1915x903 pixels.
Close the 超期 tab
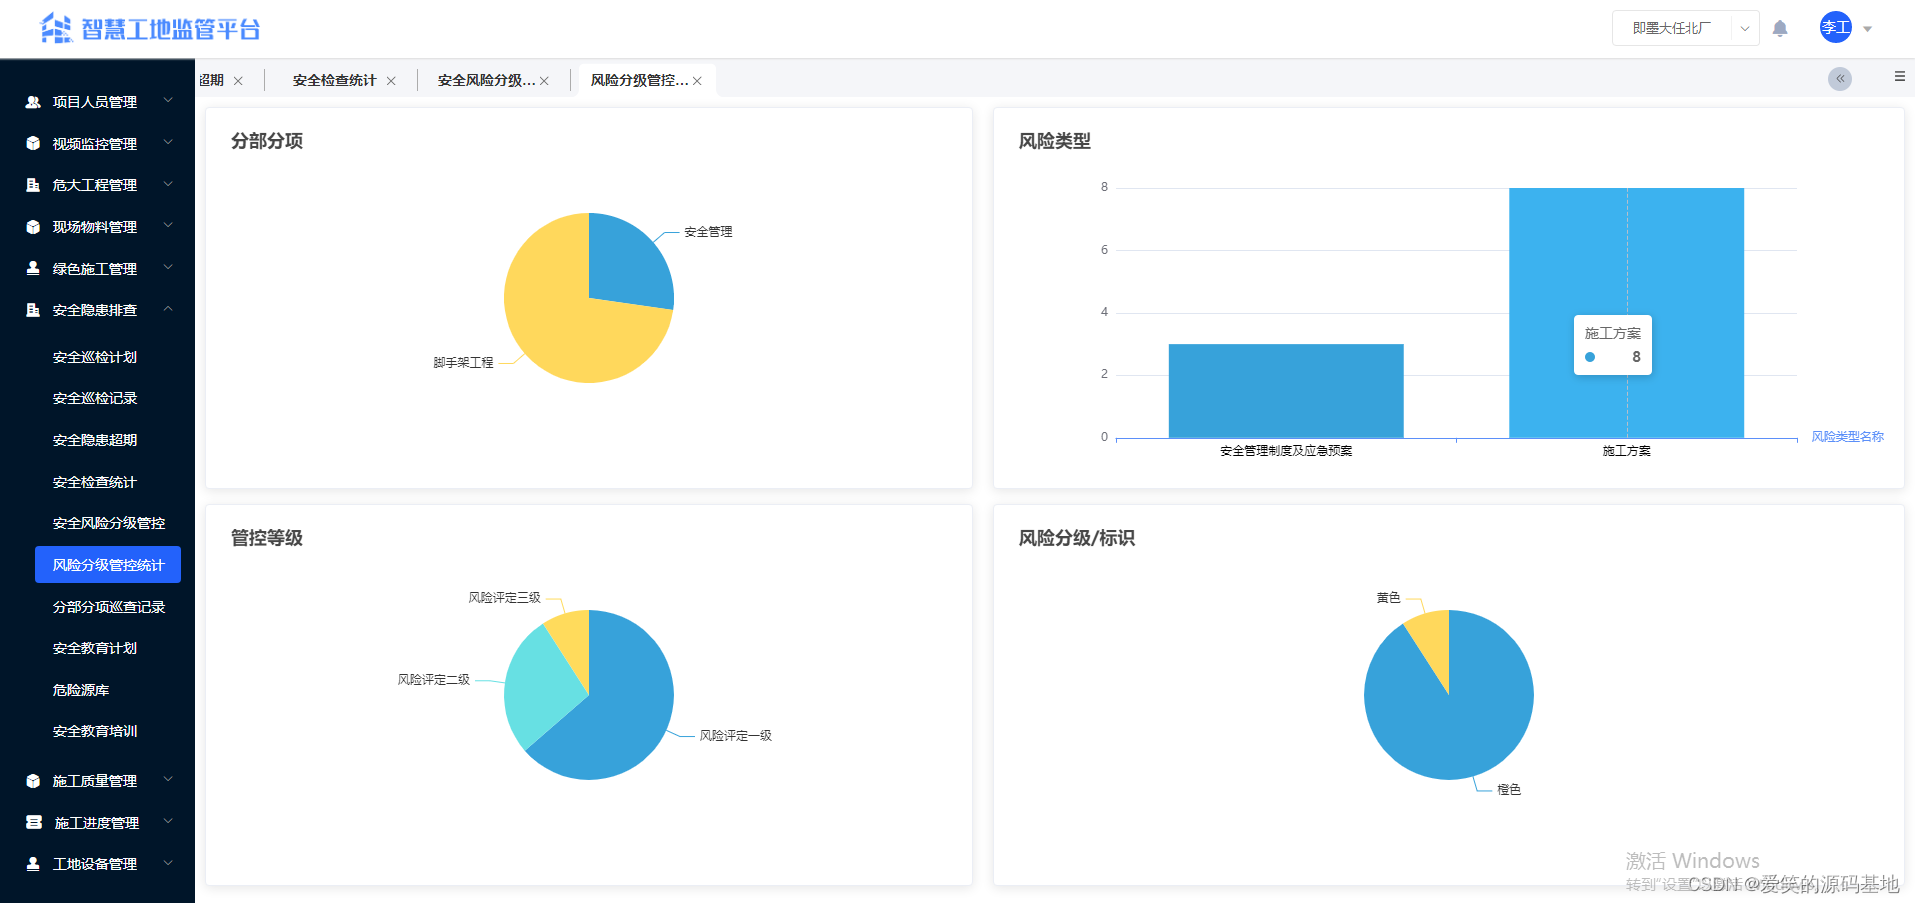[238, 81]
